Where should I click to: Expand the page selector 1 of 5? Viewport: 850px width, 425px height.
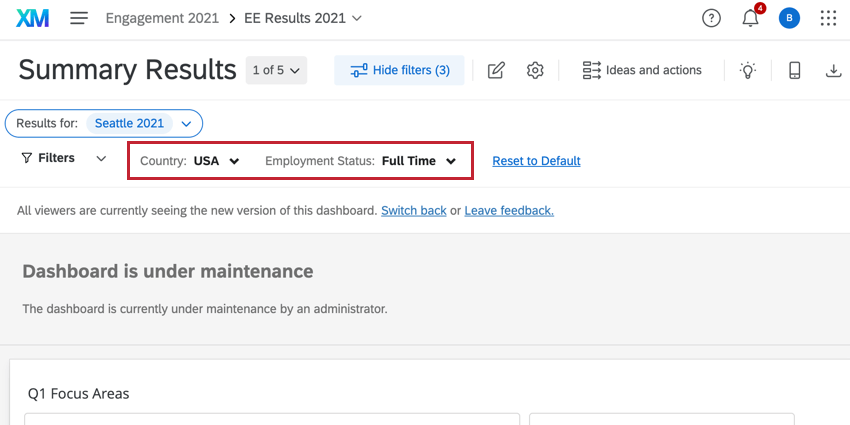pyautogui.click(x=277, y=70)
